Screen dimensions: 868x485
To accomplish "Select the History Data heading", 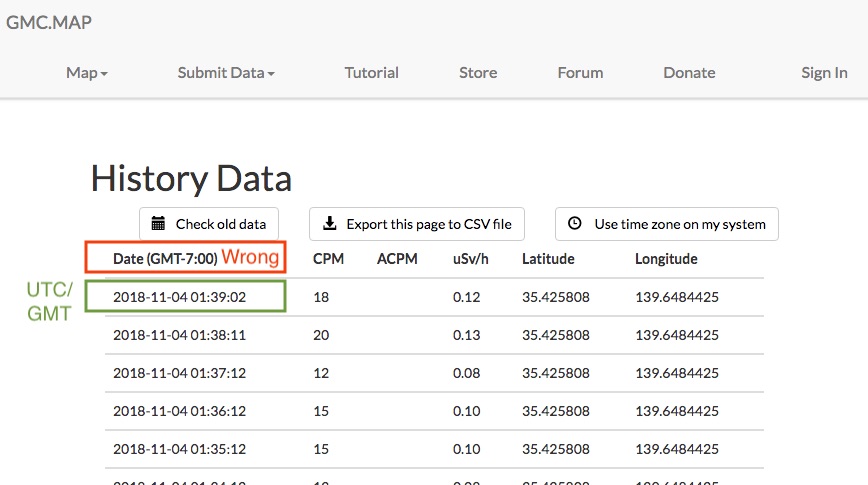I will pos(192,179).
